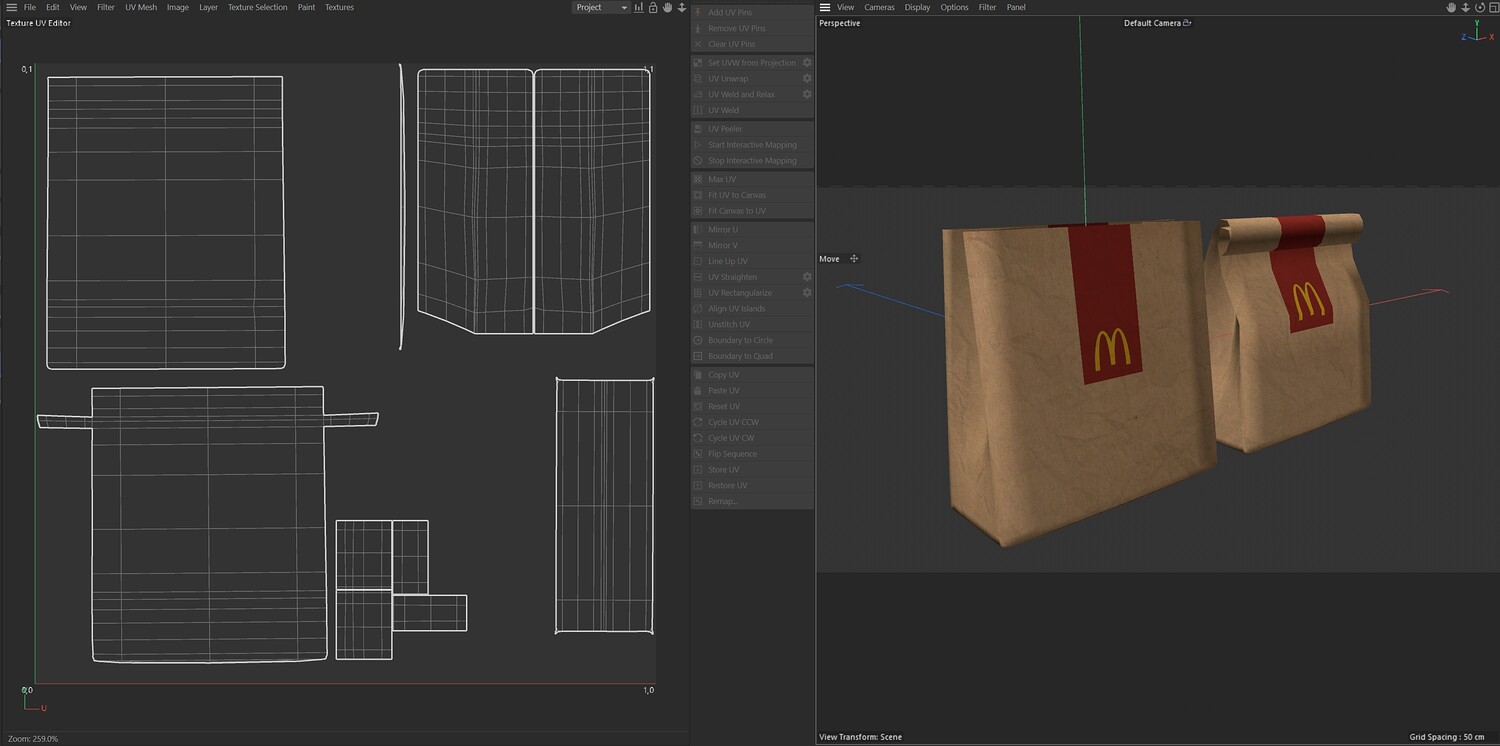Viewport: 1500px width, 746px height.
Task: Click the histogram bars icon beside Project
Action: click(639, 7)
